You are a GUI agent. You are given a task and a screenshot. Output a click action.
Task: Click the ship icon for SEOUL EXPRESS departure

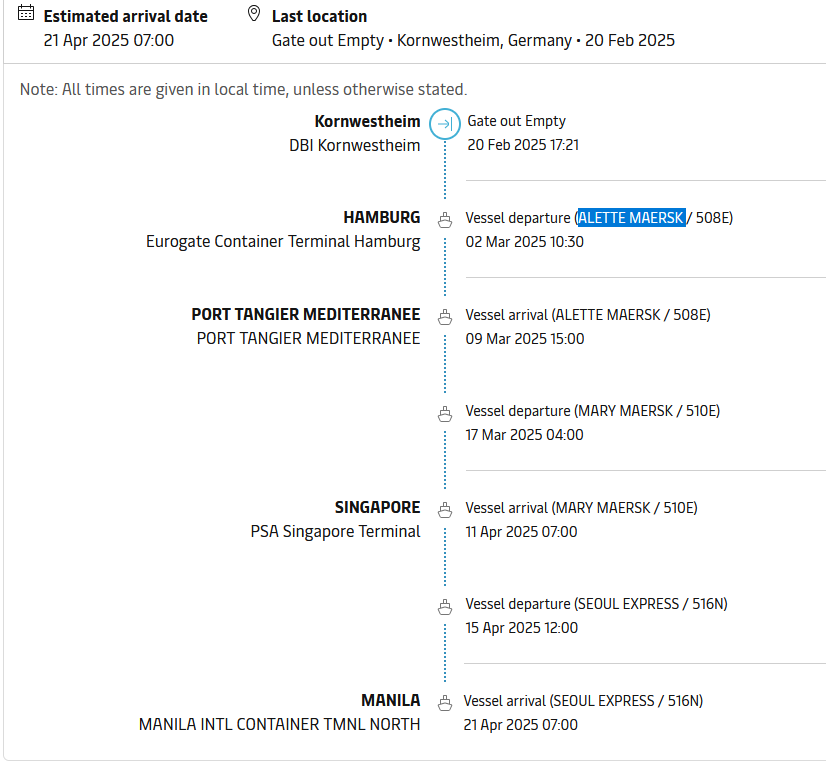coord(445,607)
